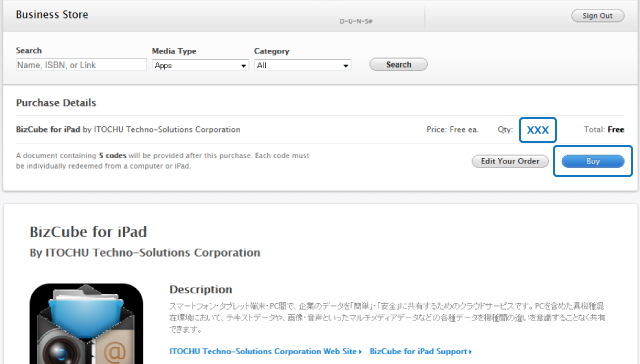Click the BizCube for iPad app icon
The height and width of the screenshot is (364, 640).
click(87, 324)
